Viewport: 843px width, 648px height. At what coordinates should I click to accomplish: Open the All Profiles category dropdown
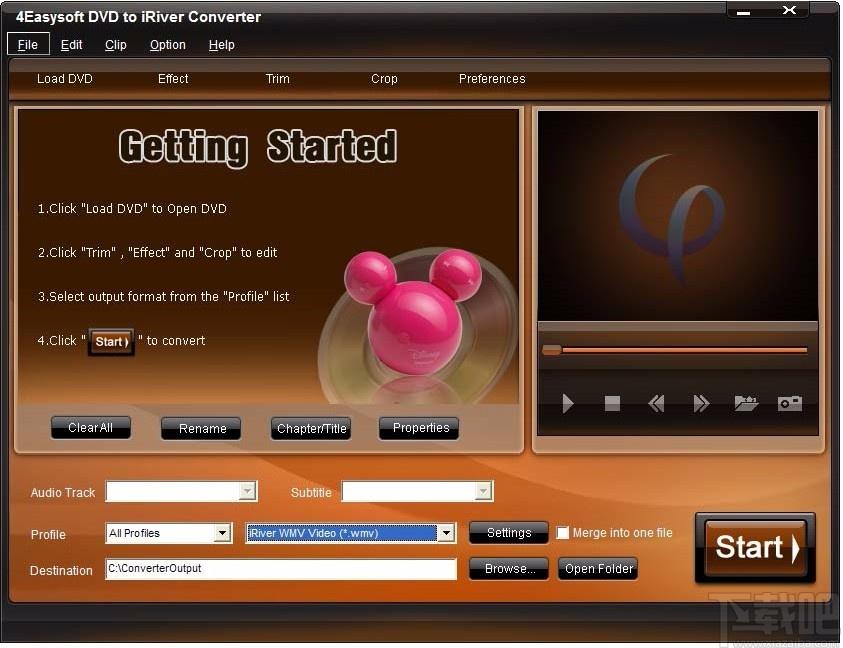pos(222,533)
